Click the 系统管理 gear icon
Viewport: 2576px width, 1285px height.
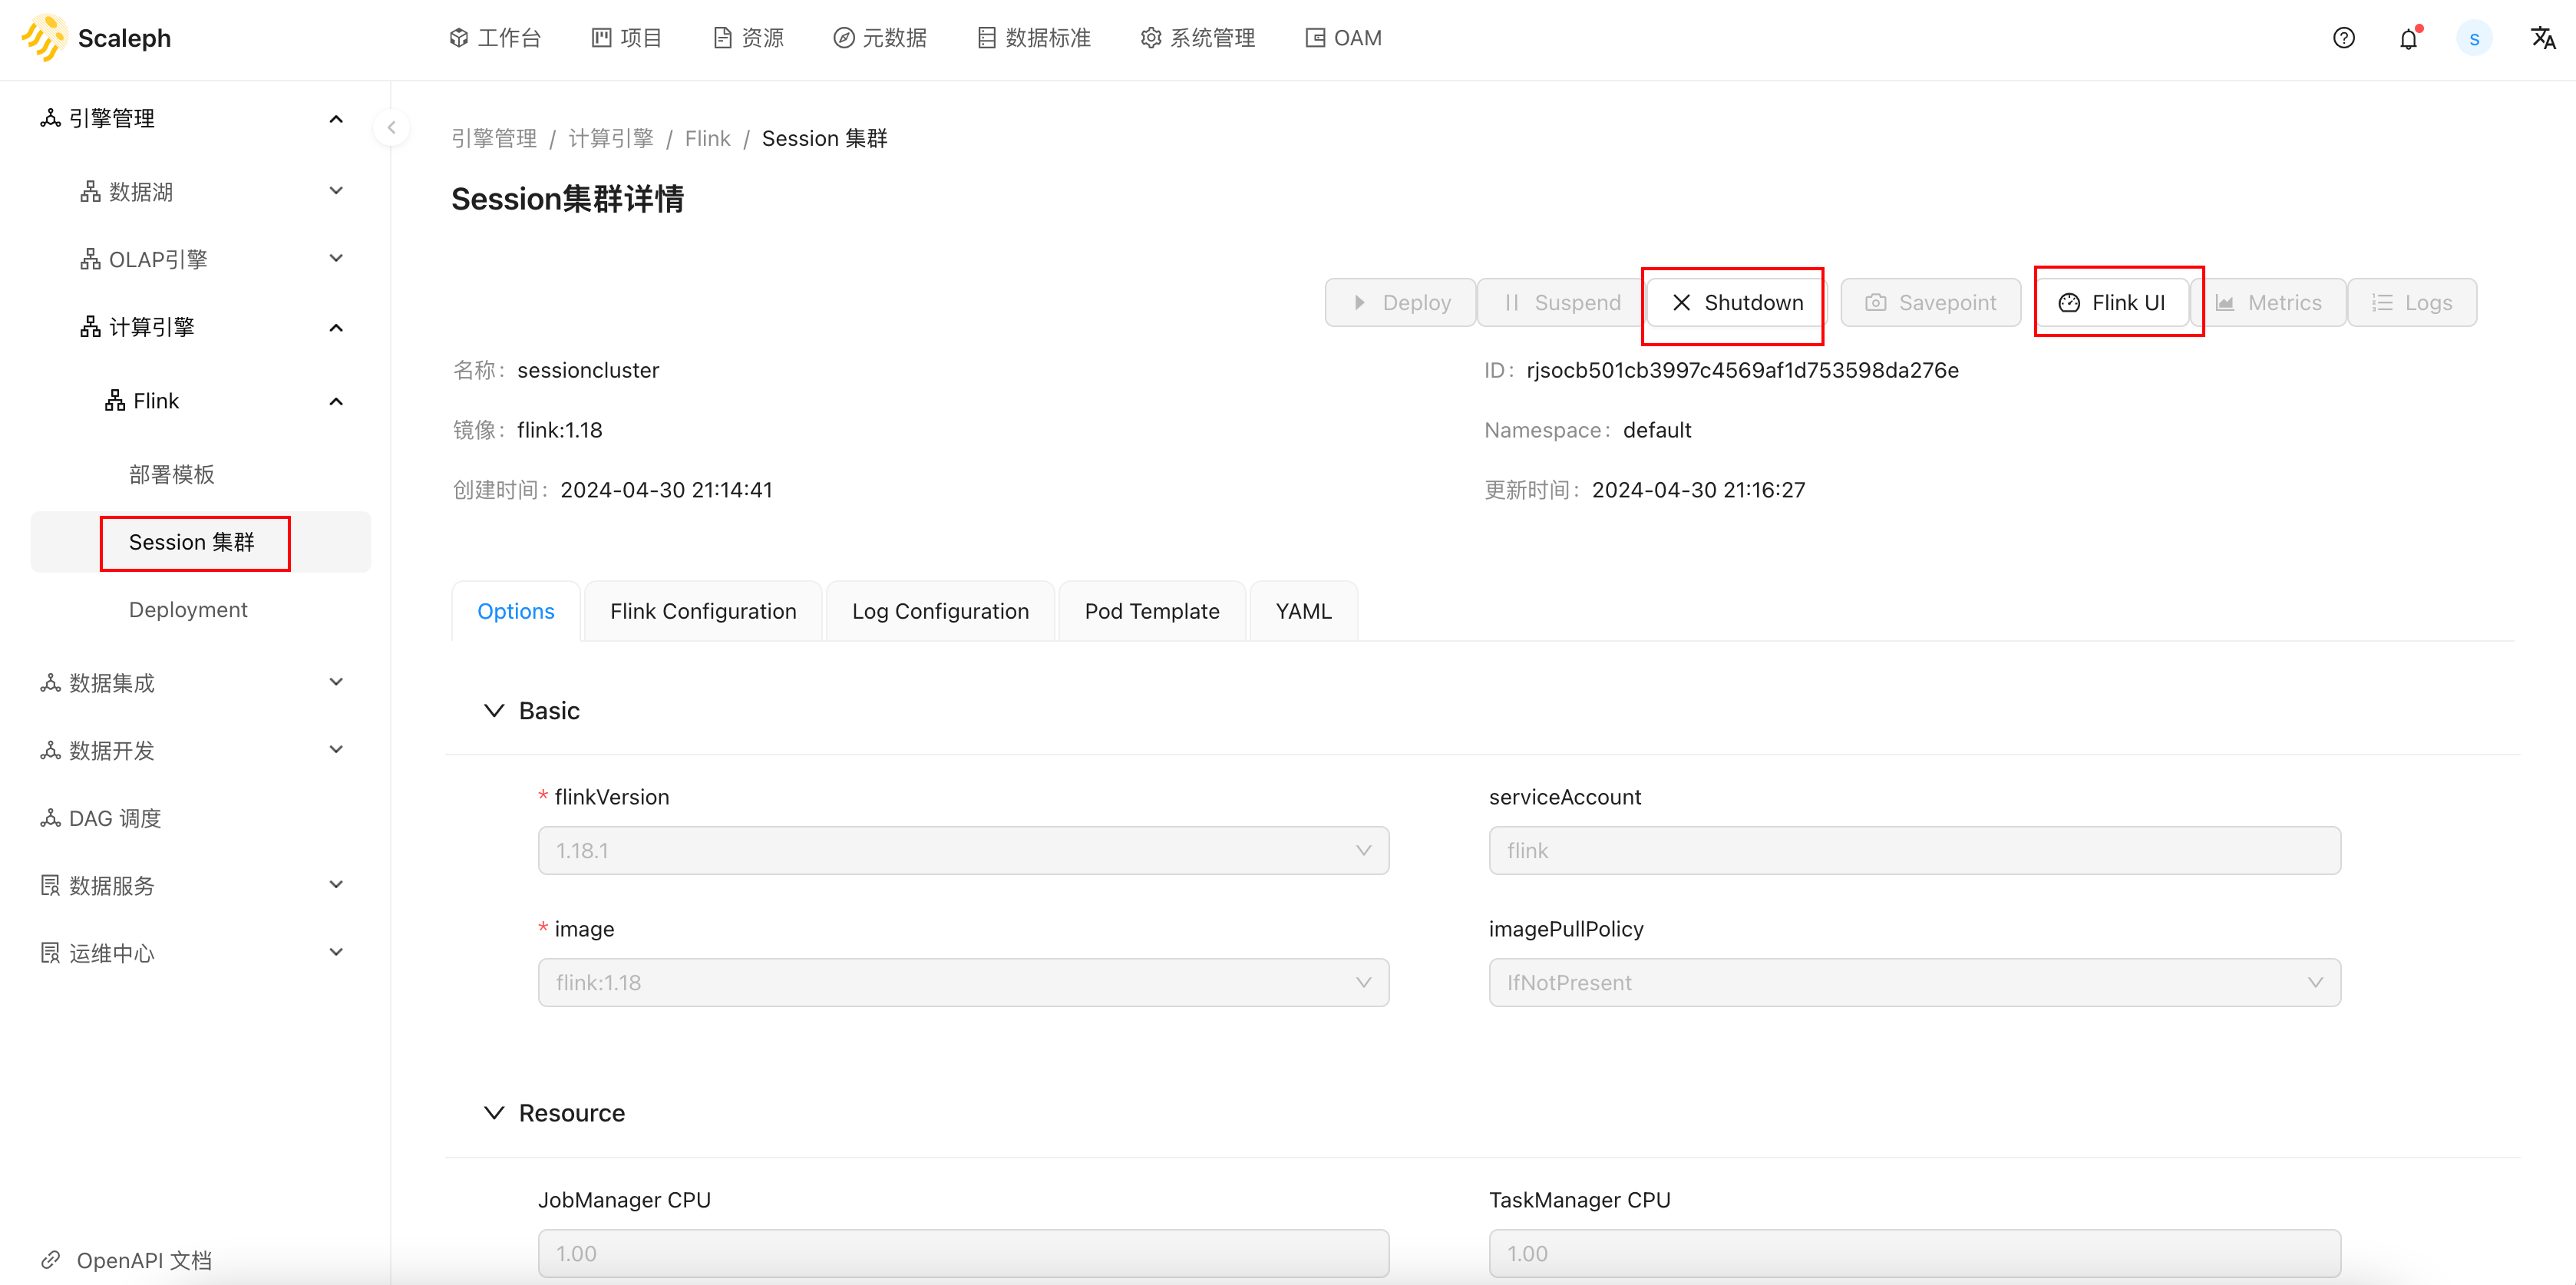point(1151,38)
